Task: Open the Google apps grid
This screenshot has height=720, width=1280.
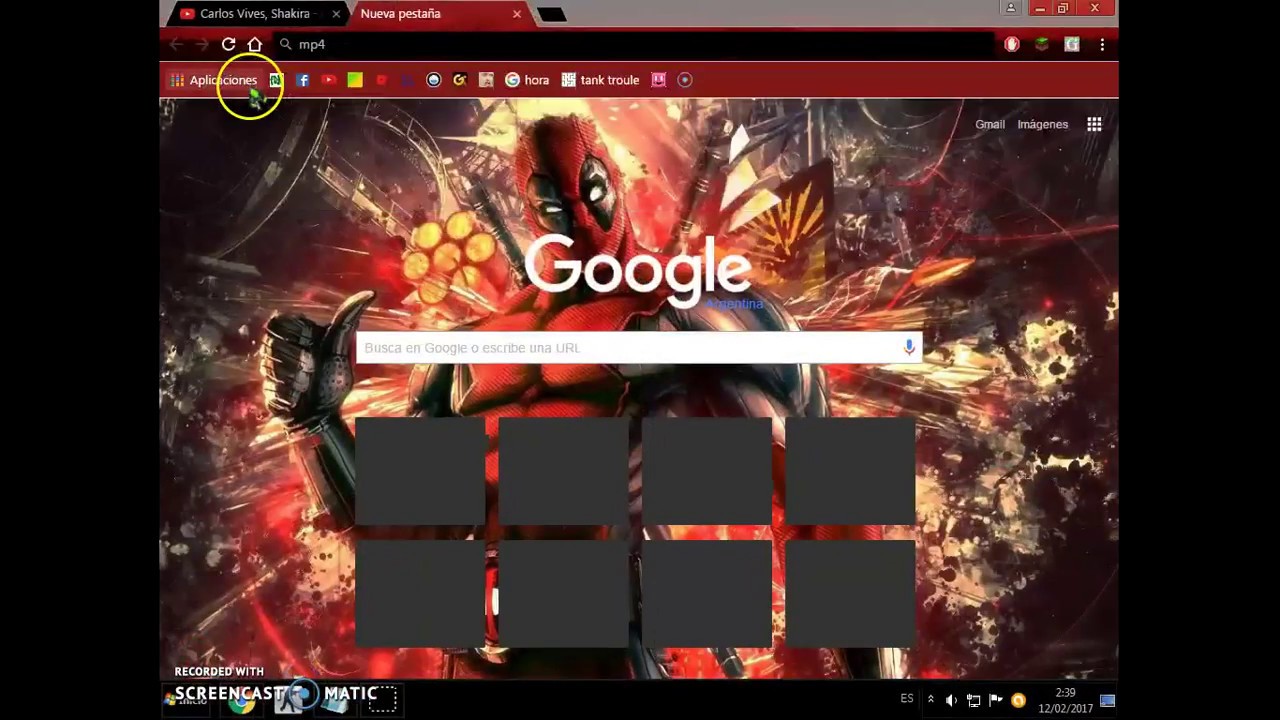Action: pyautogui.click(x=1094, y=124)
